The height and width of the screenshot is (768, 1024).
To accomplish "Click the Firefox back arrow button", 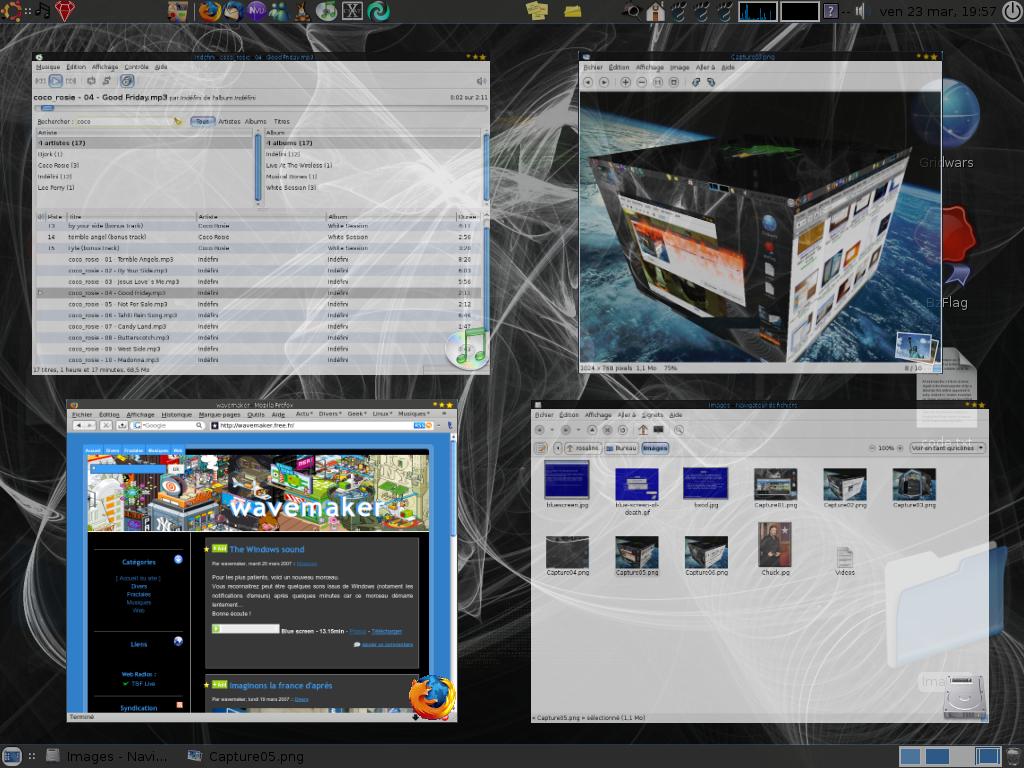I will 79,426.
